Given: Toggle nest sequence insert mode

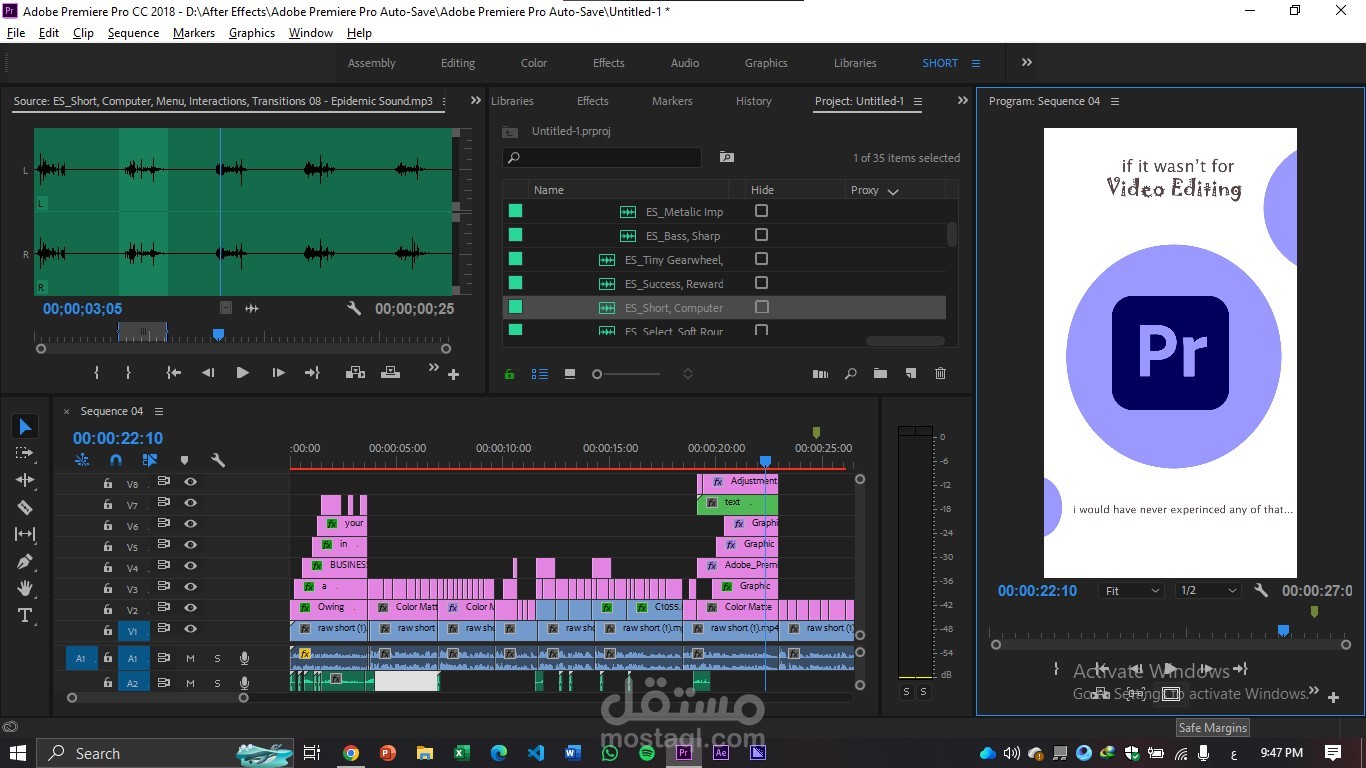Looking at the screenshot, I should point(82,460).
